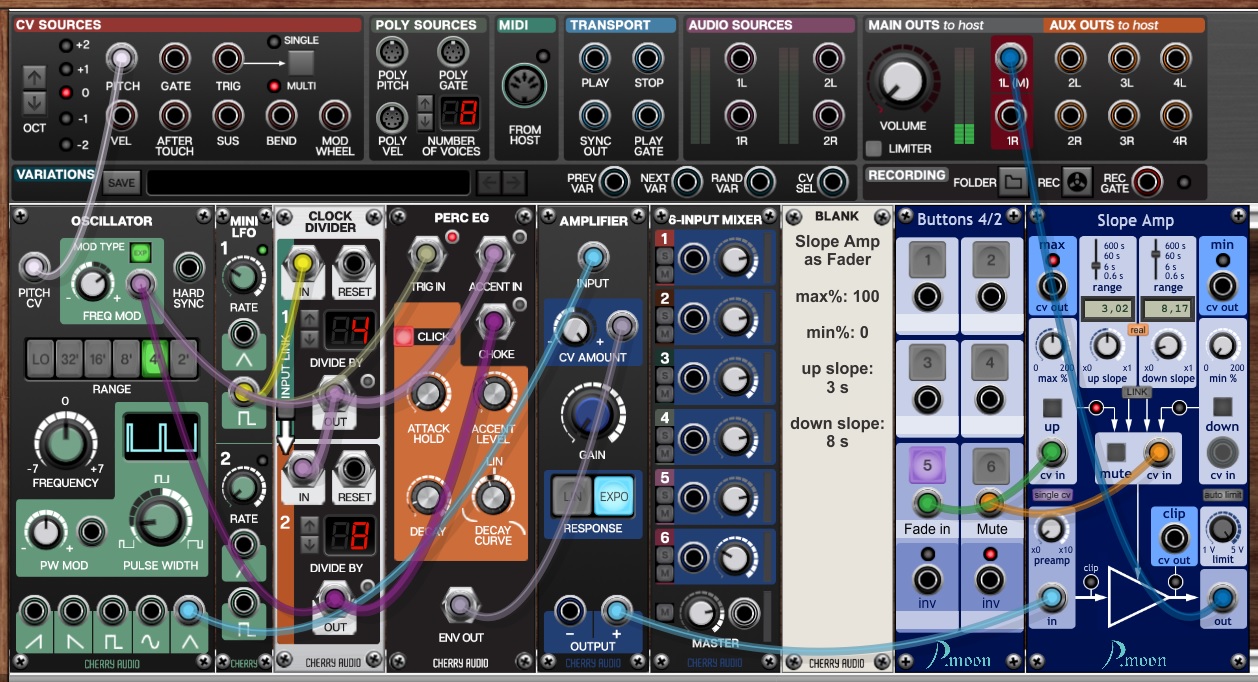1258x682 pixels.
Task: Enable the LIMITER checkbox
Action: 874,149
